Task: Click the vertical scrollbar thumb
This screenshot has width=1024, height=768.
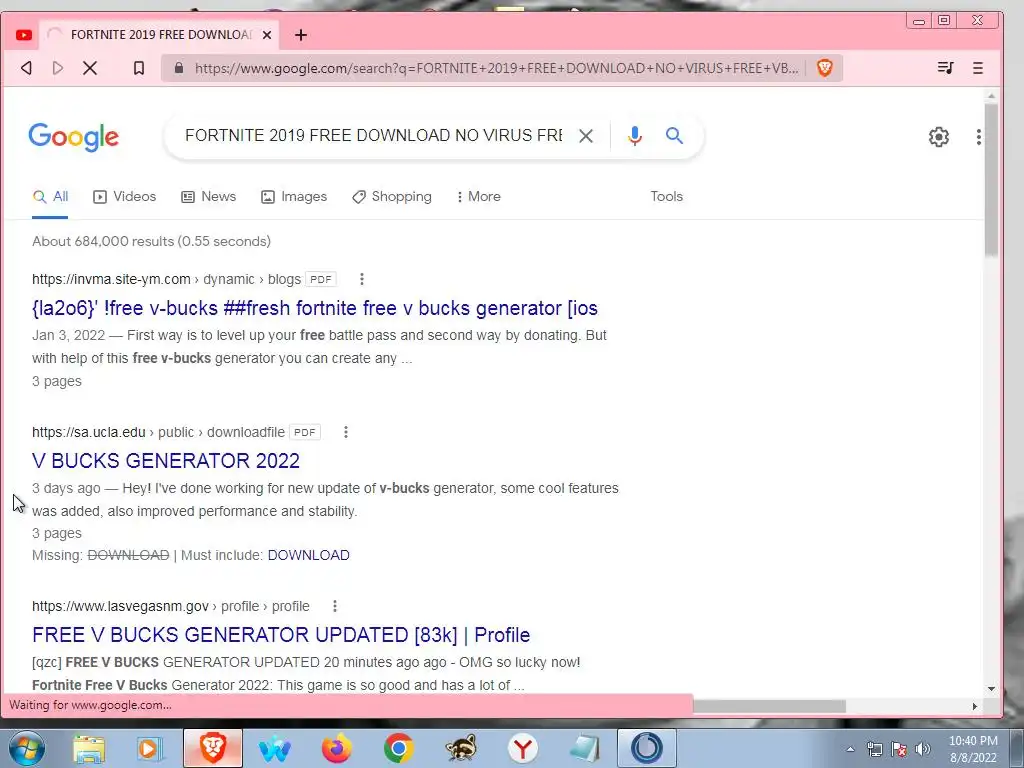Action: pos(991,180)
